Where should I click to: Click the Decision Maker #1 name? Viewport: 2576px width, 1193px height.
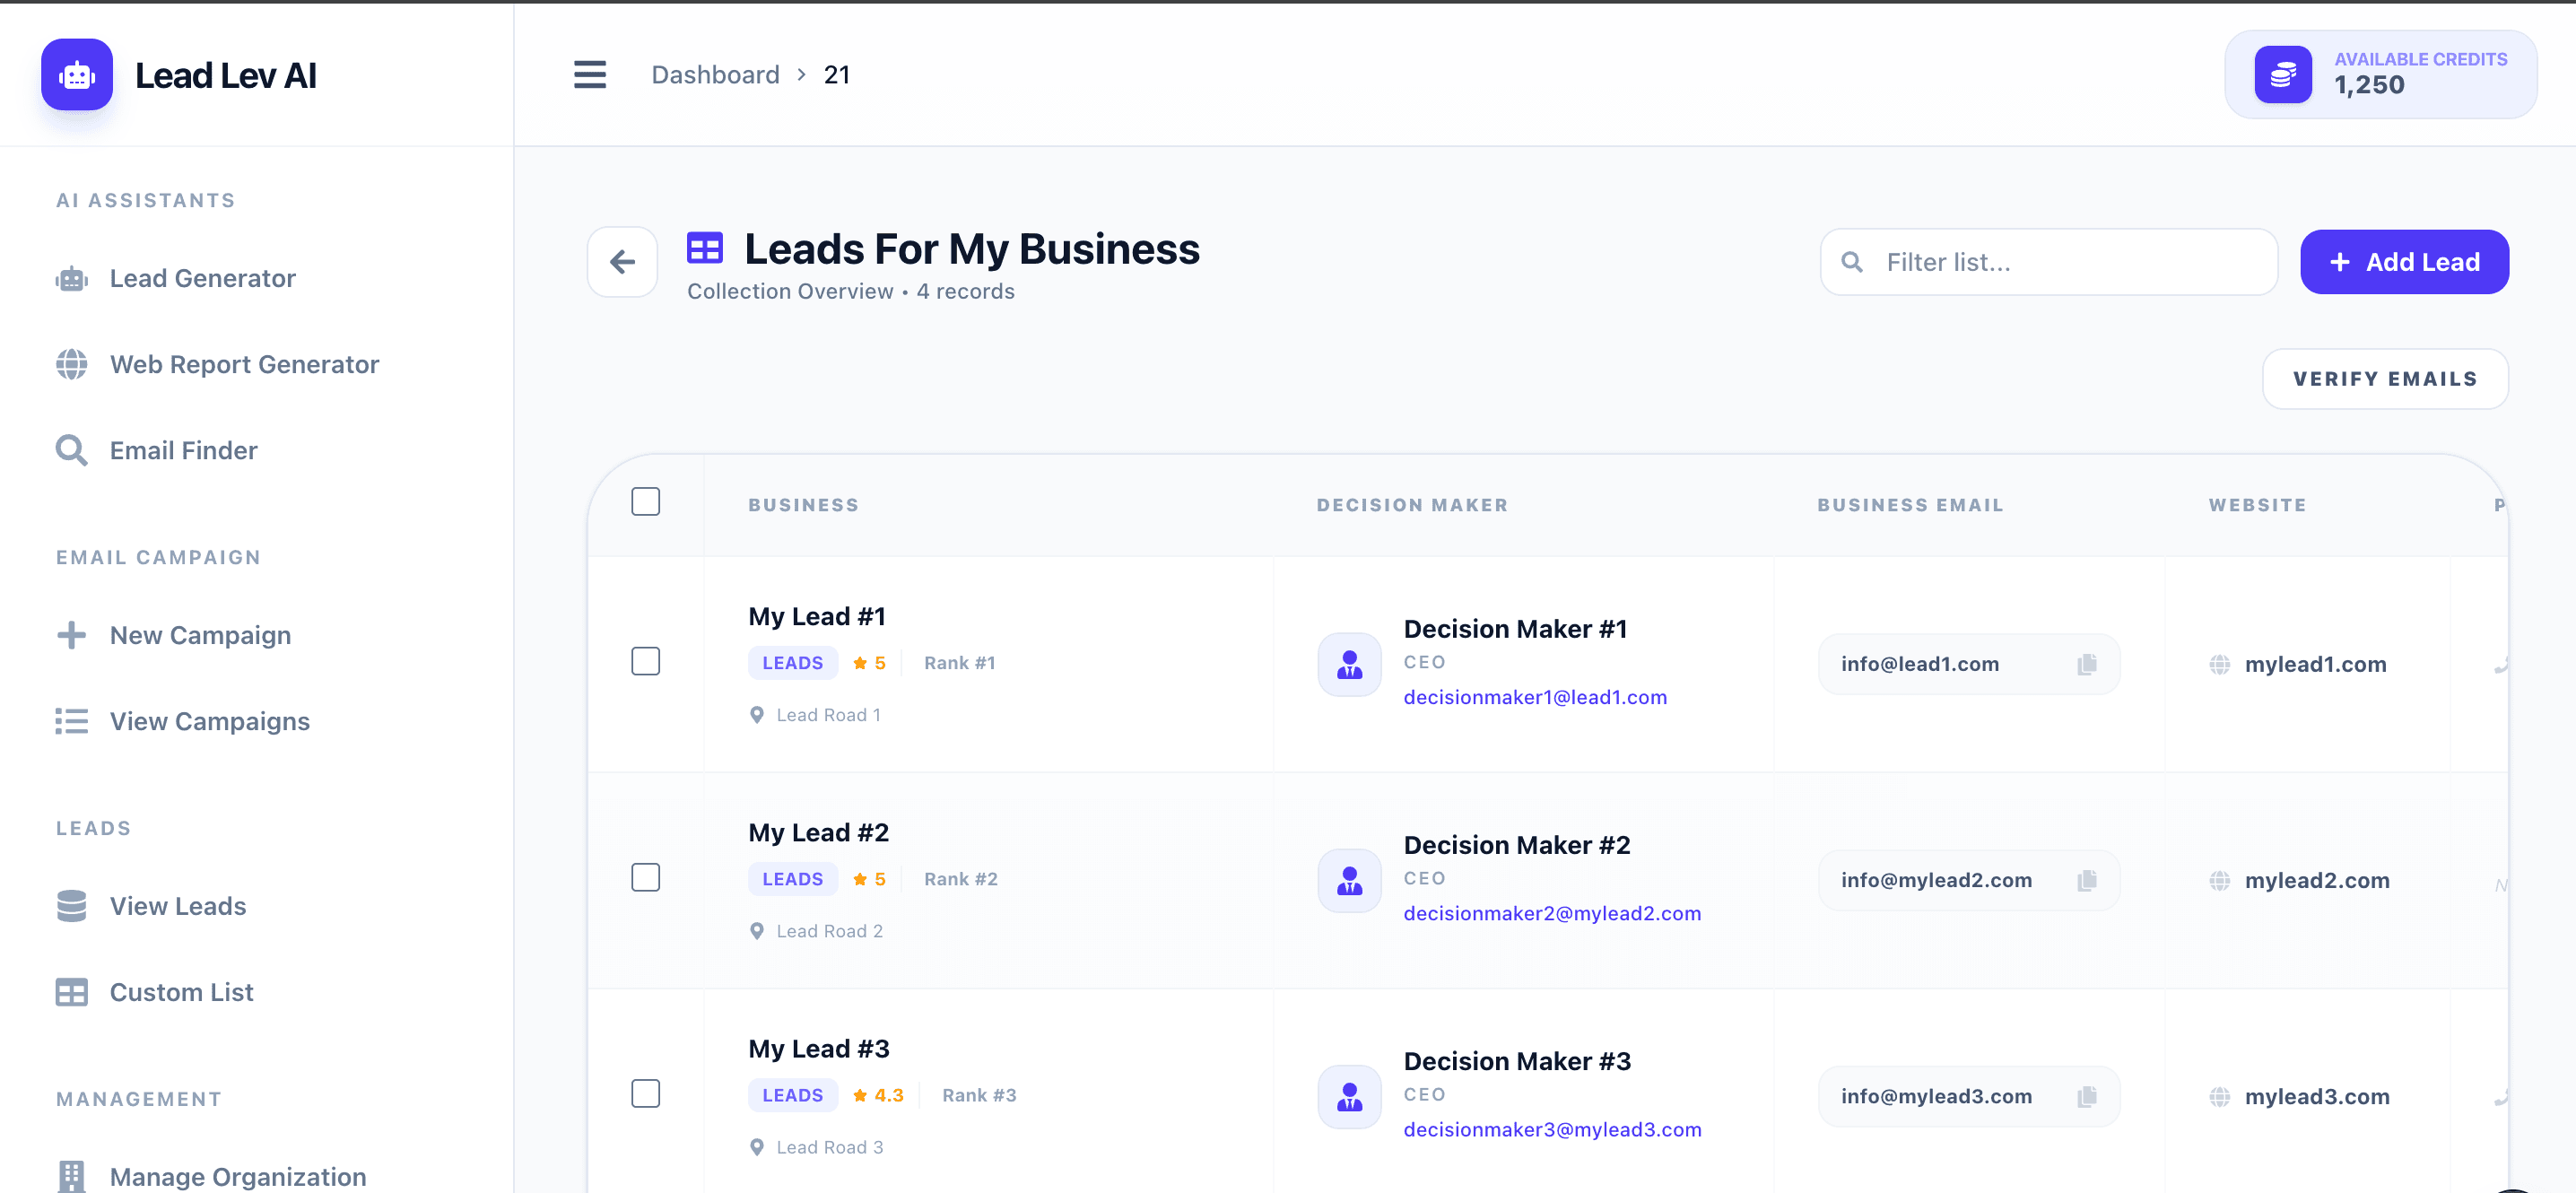(x=1515, y=629)
